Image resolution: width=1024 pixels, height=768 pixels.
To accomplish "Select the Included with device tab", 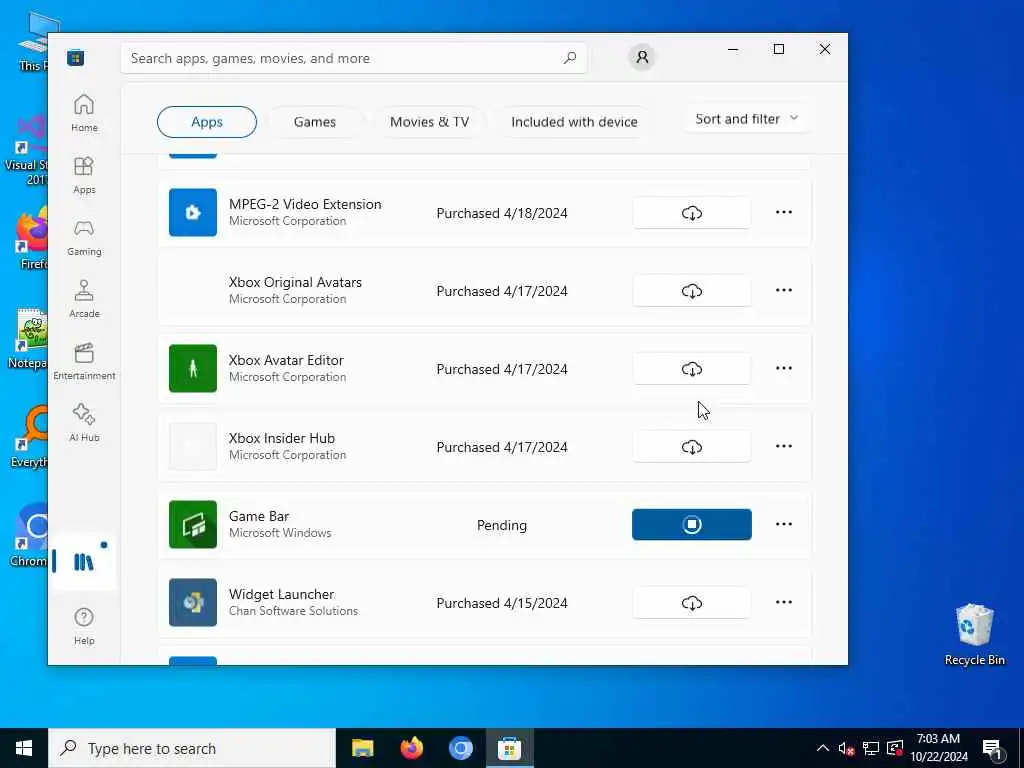I will 574,122.
